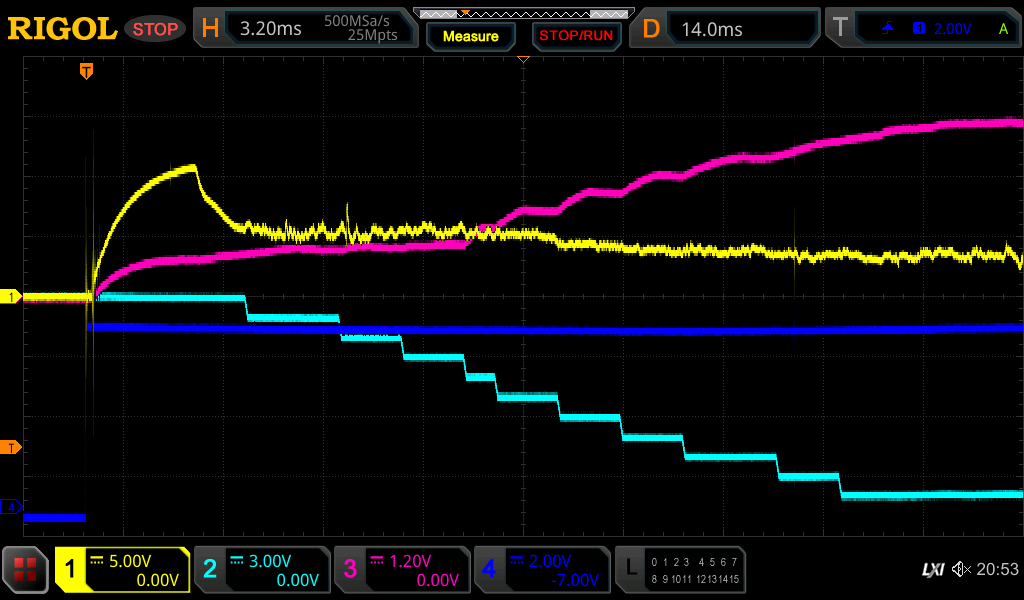Open the function navigation menu icon
The height and width of the screenshot is (600, 1024).
click(x=26, y=570)
